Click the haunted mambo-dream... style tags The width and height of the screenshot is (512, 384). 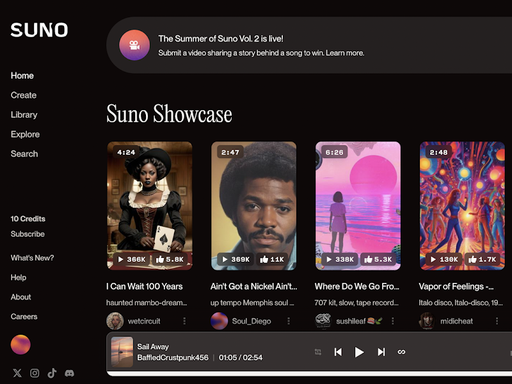pyautogui.click(x=147, y=303)
